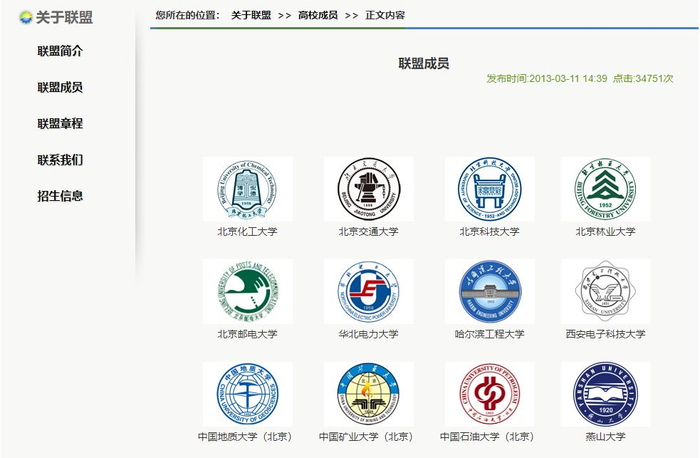Image resolution: width=700 pixels, height=458 pixels.
Task: Click the 西安电子科技大学 caption
Action: tap(605, 334)
